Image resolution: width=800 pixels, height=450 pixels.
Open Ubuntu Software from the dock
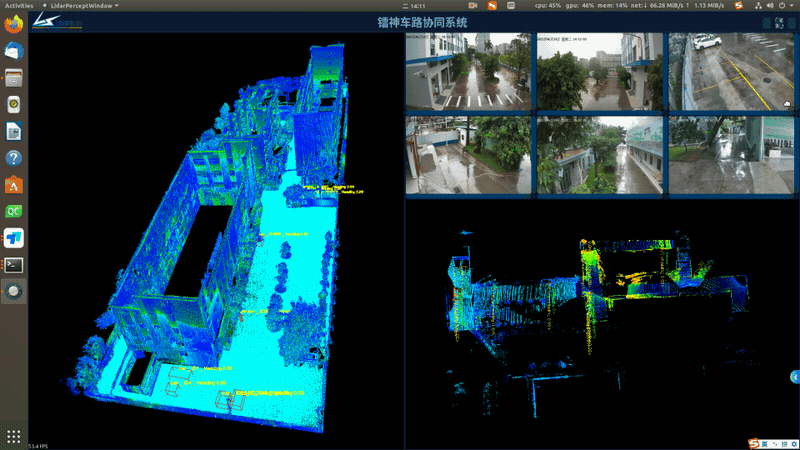pos(14,185)
